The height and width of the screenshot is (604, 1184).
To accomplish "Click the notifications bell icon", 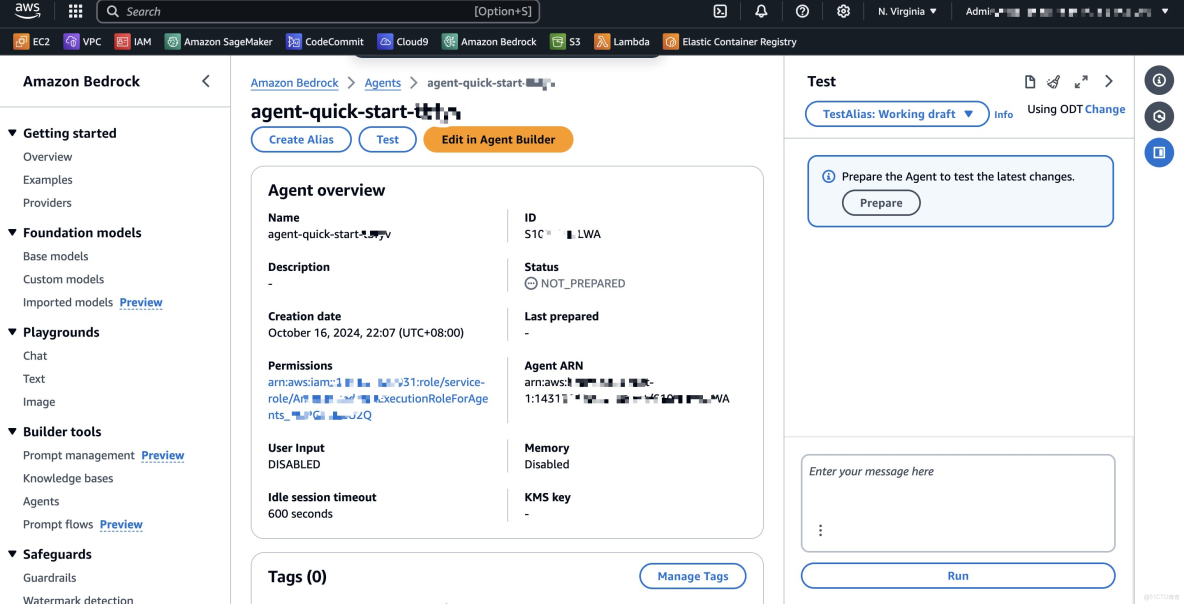I will [761, 11].
